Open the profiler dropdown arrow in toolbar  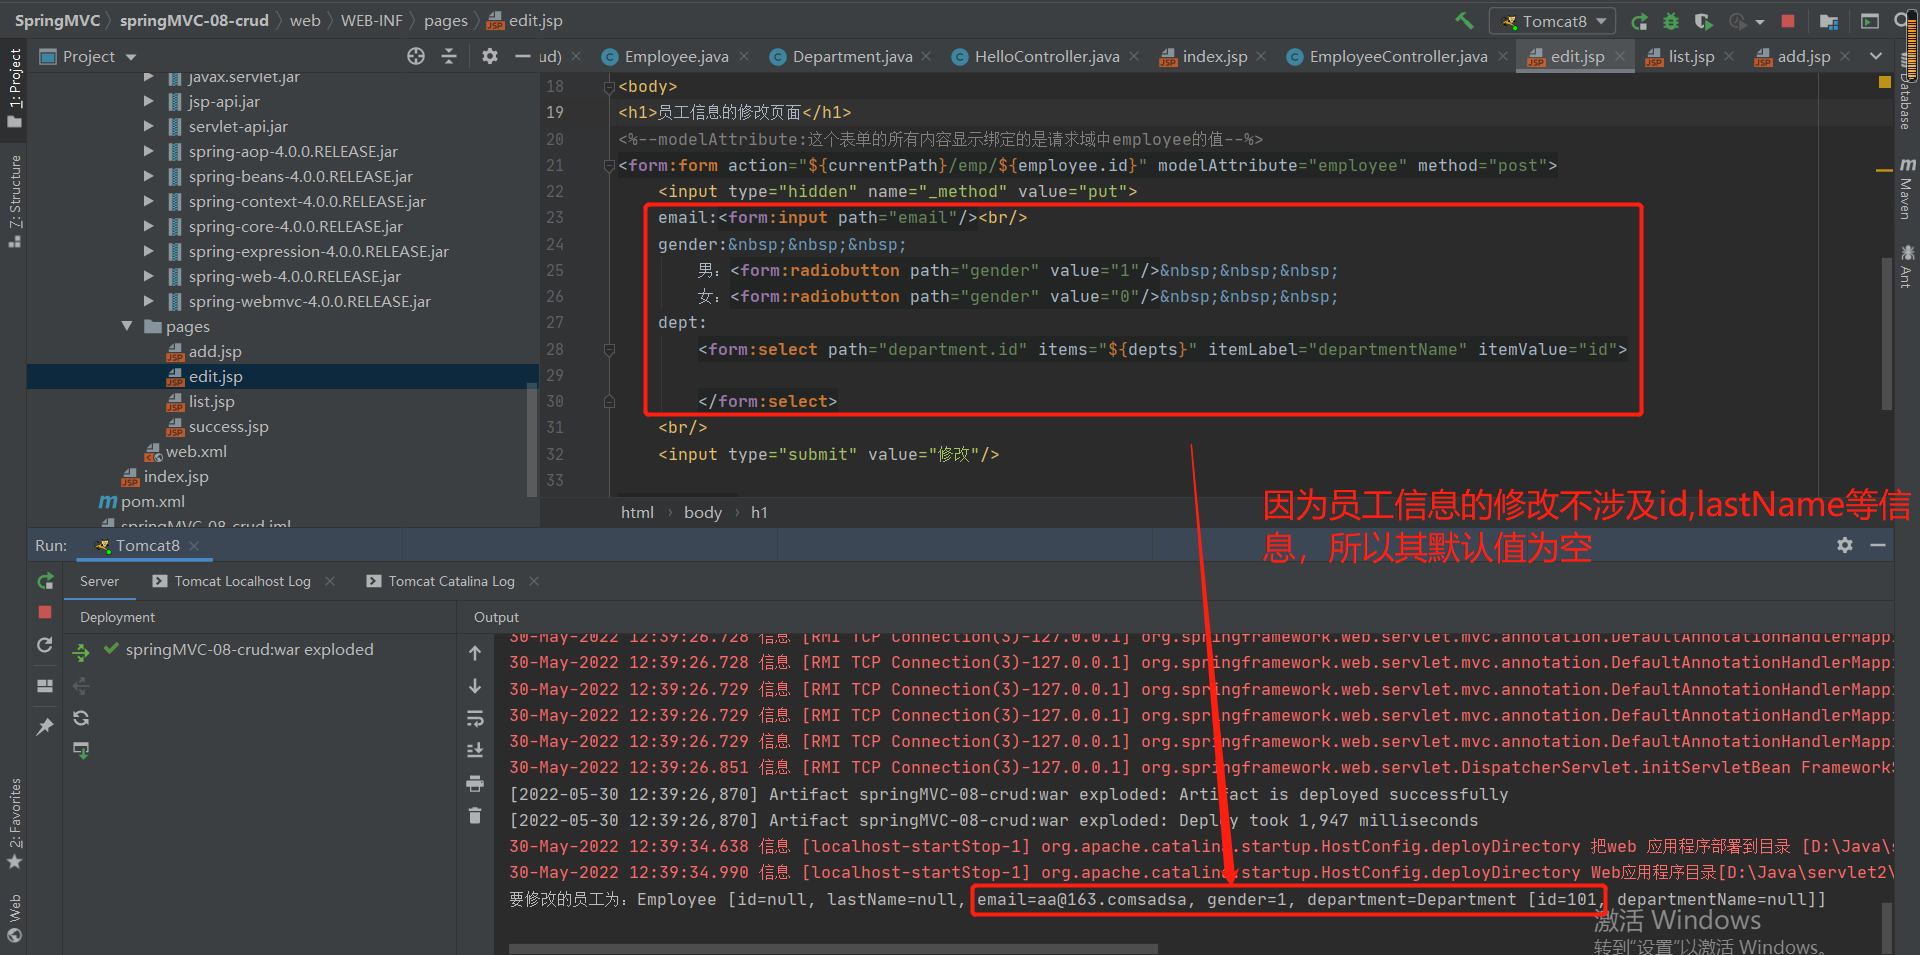[1760, 22]
